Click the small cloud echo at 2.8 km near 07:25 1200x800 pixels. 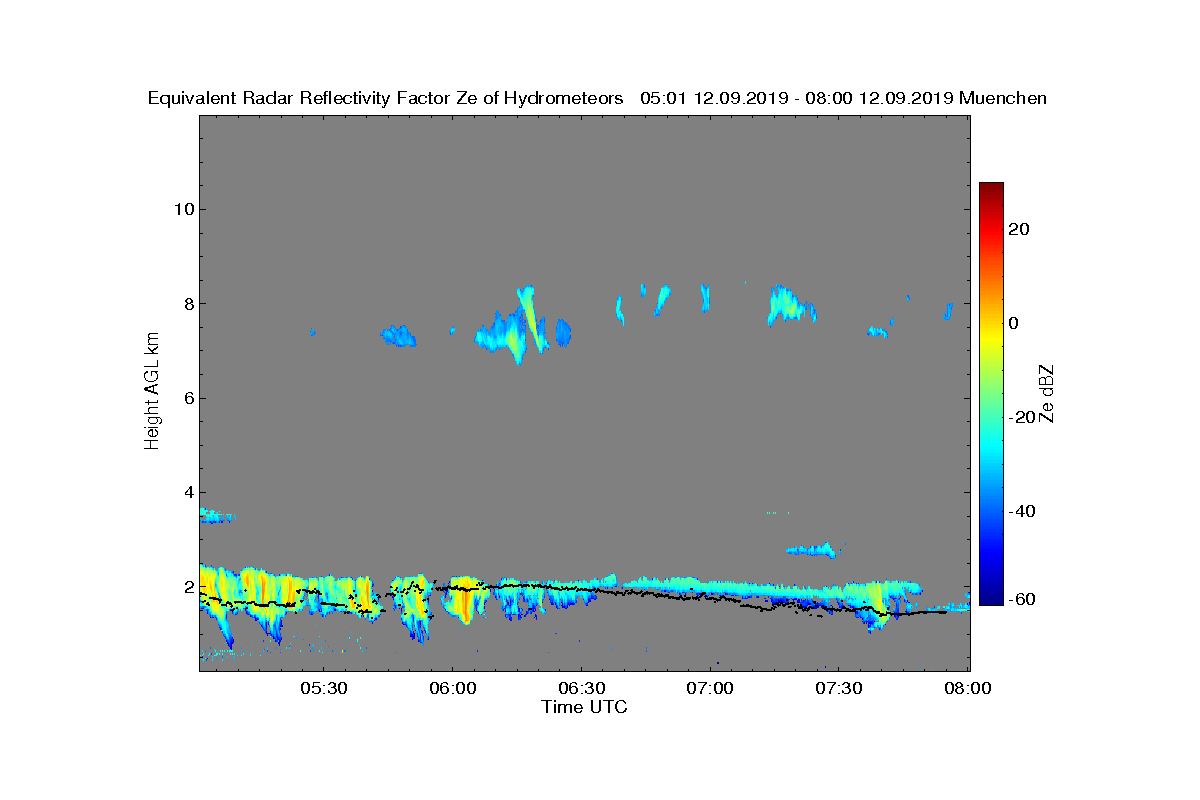point(812,550)
